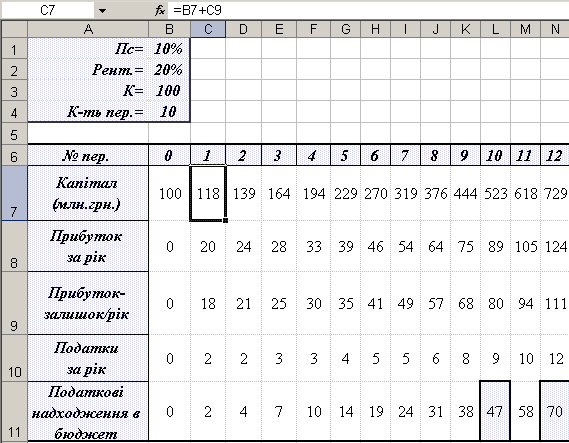Click profit remainder cell showing 49

coord(405,303)
